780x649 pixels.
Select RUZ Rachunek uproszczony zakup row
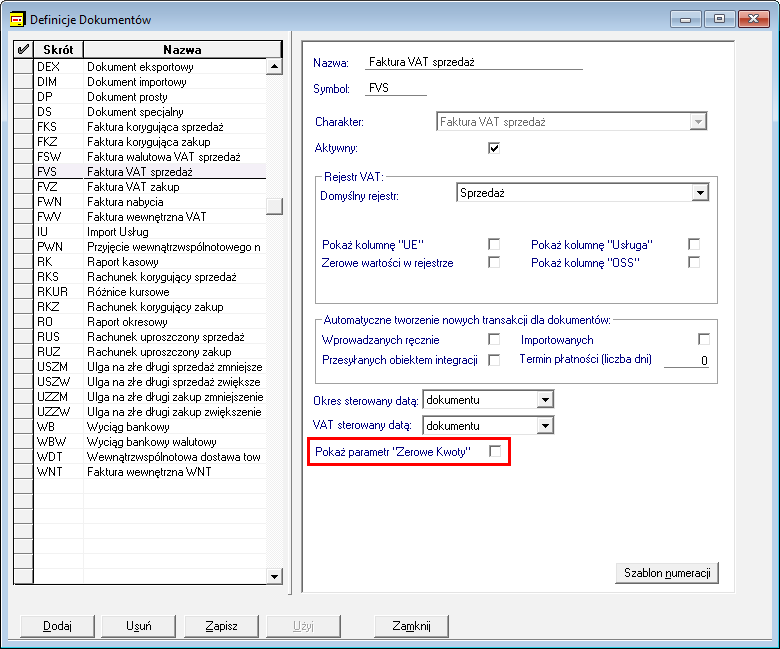point(150,352)
